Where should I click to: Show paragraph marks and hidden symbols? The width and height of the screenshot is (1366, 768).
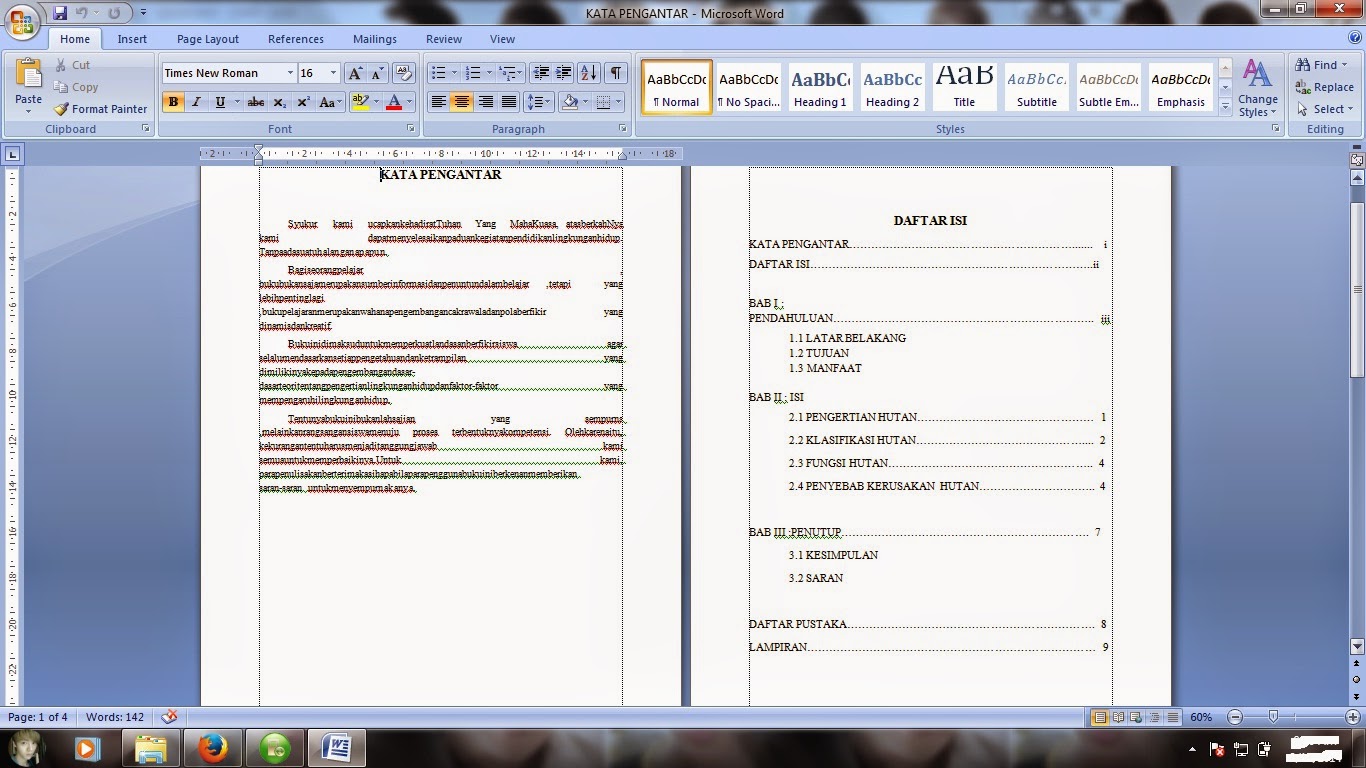616,73
